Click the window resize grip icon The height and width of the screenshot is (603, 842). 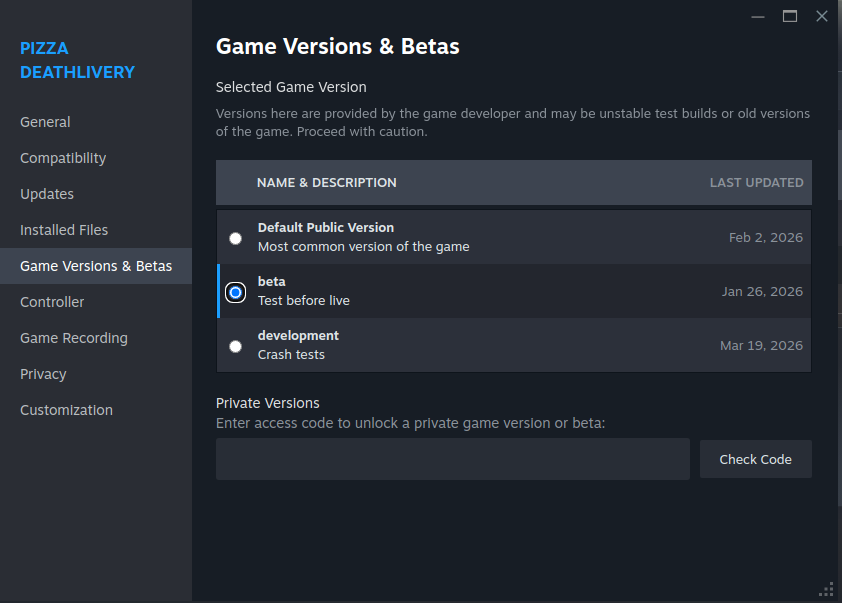[x=826, y=589]
